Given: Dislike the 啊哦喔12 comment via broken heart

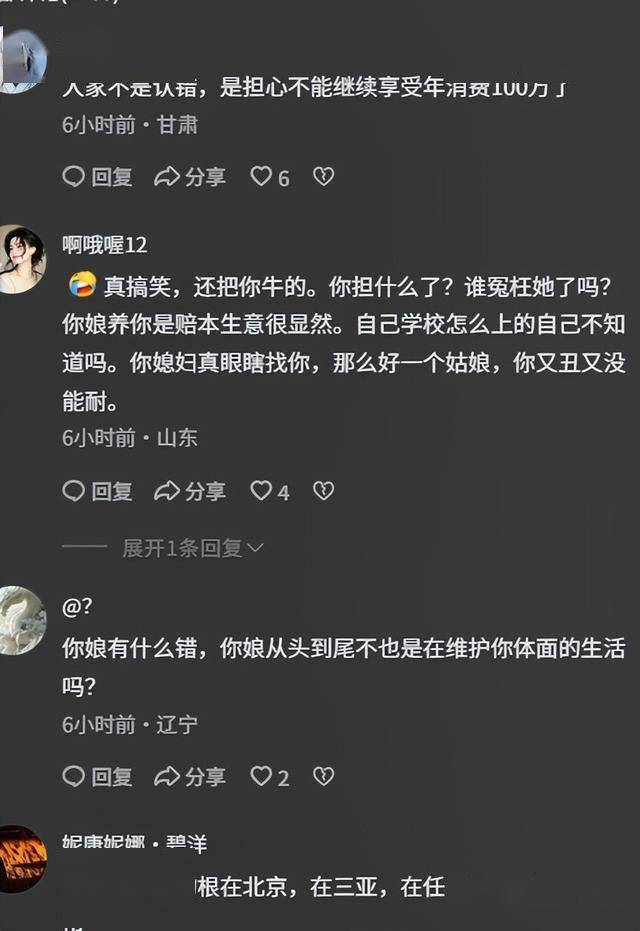Looking at the screenshot, I should pos(324,490).
